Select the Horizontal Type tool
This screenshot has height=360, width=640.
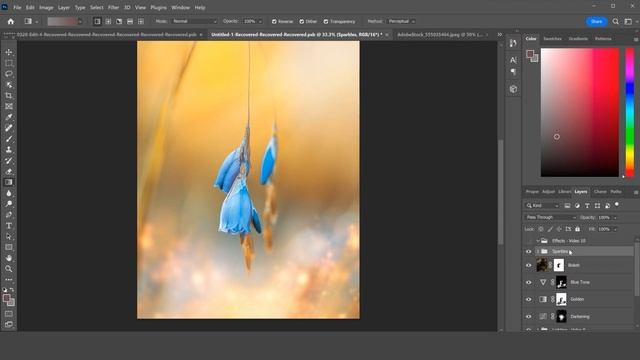pyautogui.click(x=9, y=225)
